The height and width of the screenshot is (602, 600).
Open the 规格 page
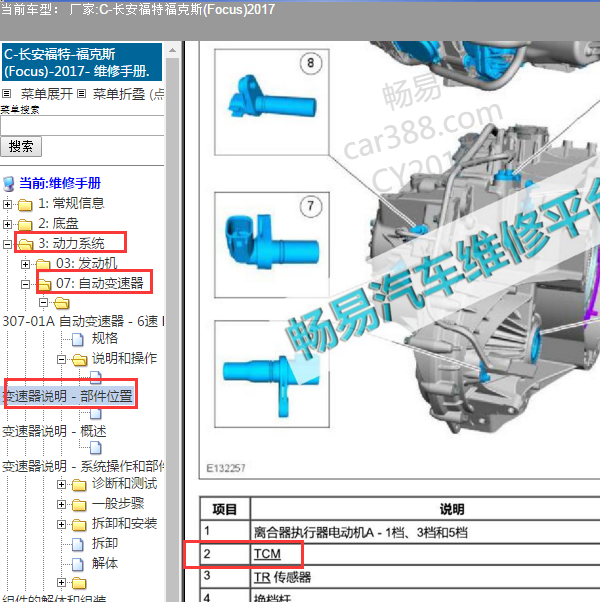point(104,338)
